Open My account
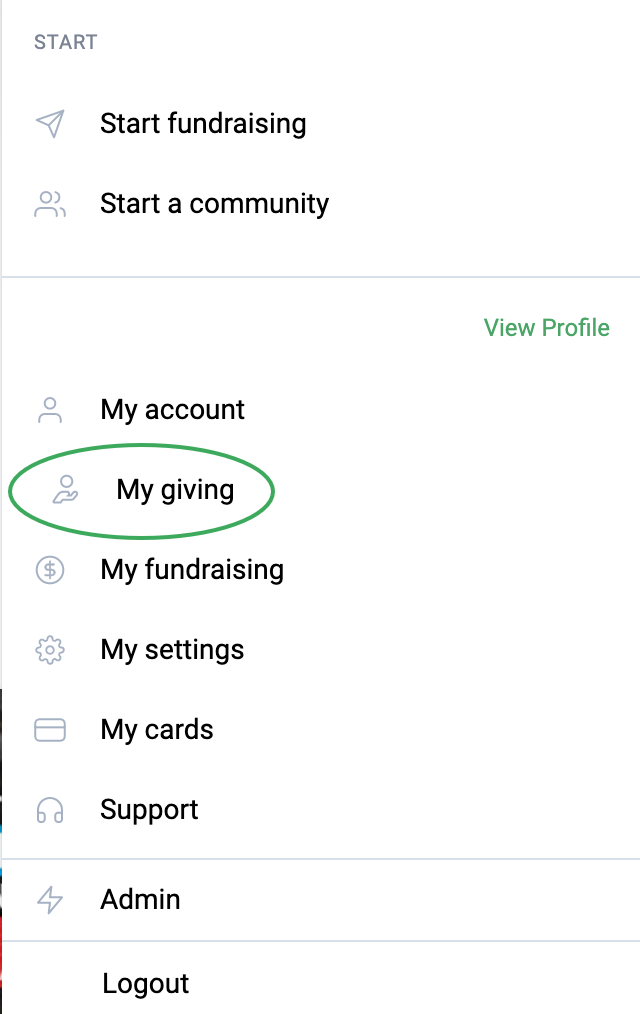640x1014 pixels. coord(172,409)
